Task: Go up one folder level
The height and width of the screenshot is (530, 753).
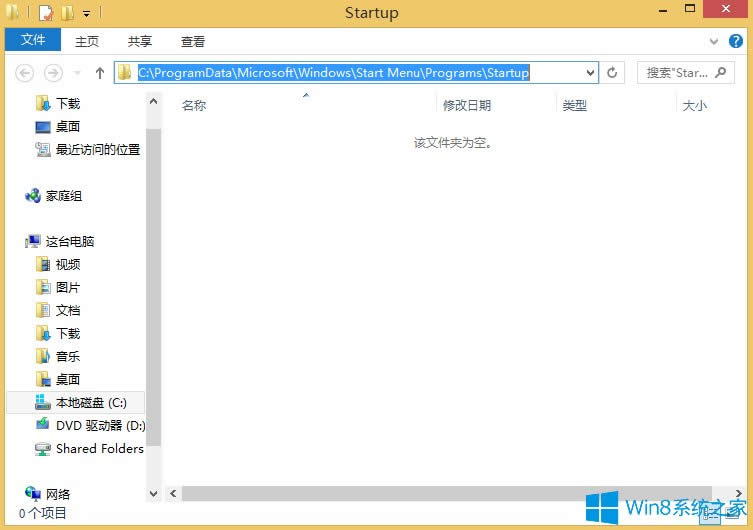Action: (x=99, y=73)
